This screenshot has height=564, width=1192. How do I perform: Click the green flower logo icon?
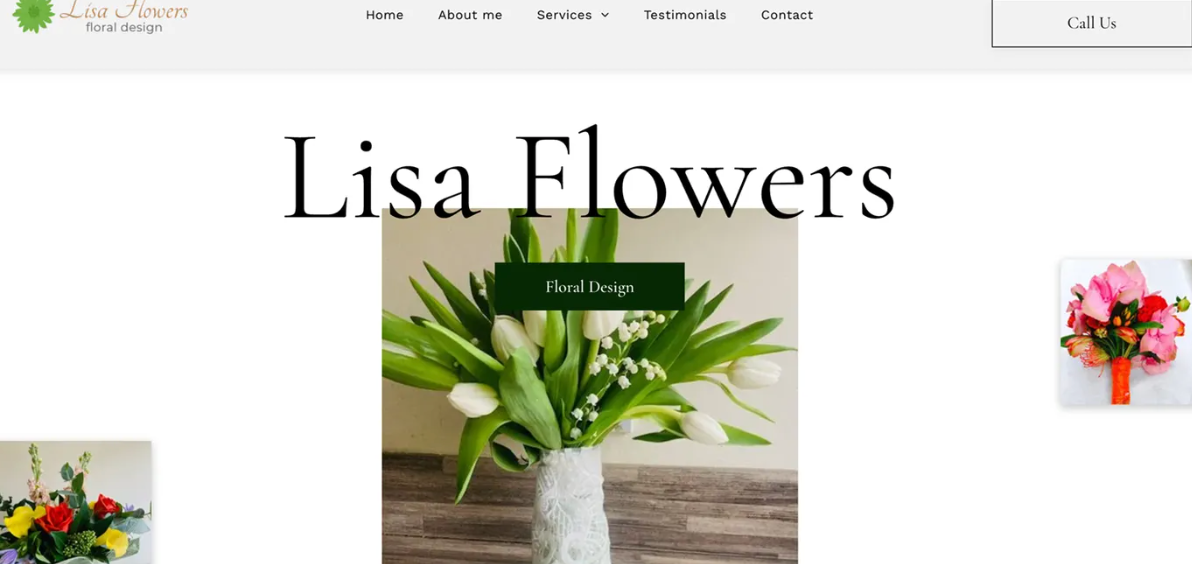33,14
